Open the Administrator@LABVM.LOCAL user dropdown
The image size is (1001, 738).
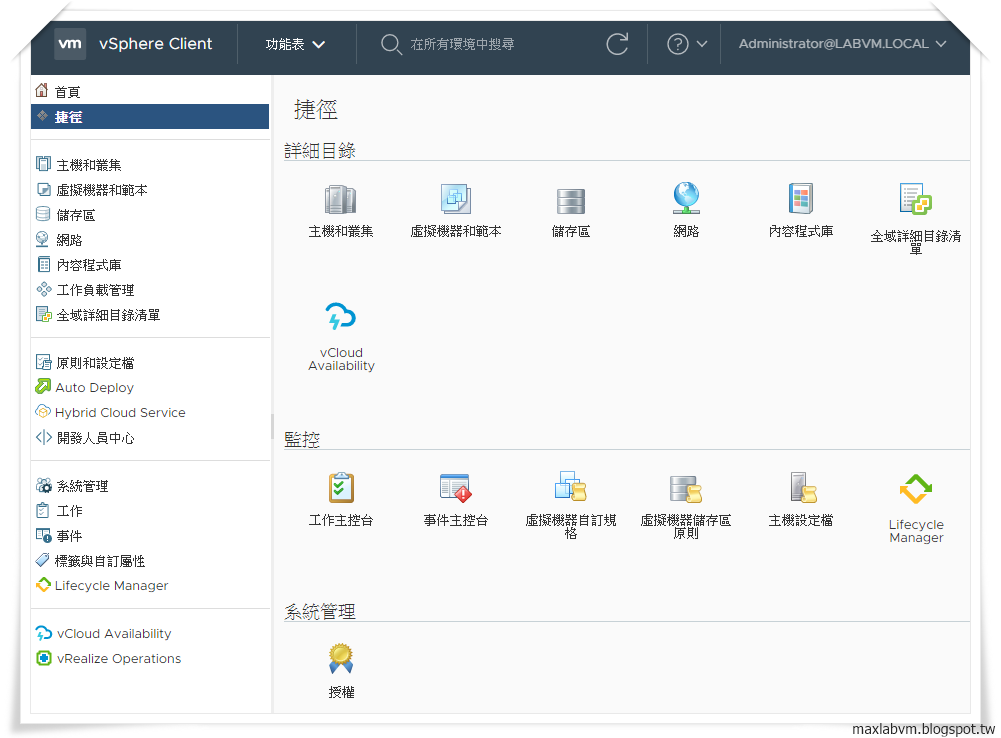coord(842,44)
